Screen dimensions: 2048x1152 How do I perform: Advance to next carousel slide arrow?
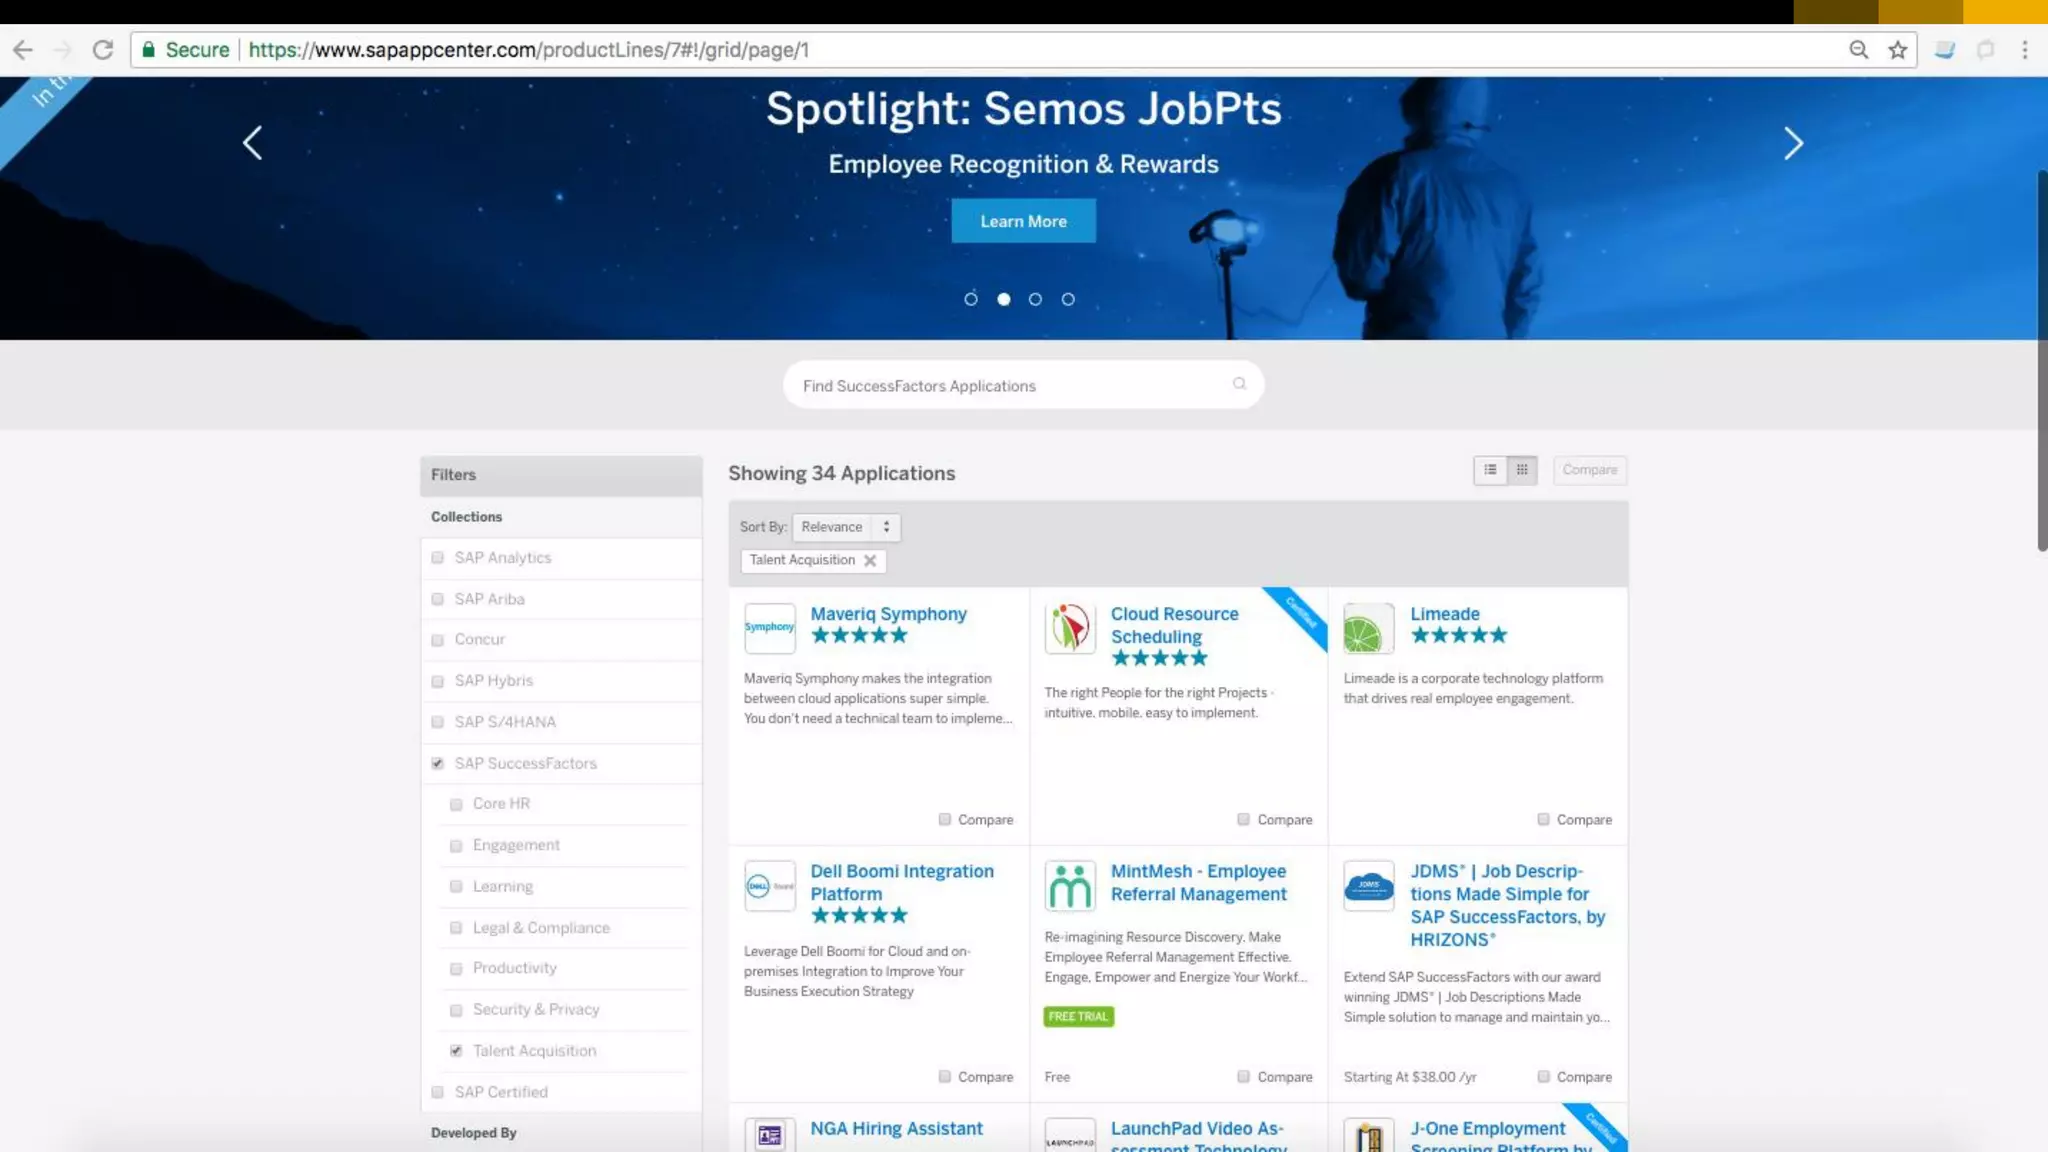[x=1793, y=143]
